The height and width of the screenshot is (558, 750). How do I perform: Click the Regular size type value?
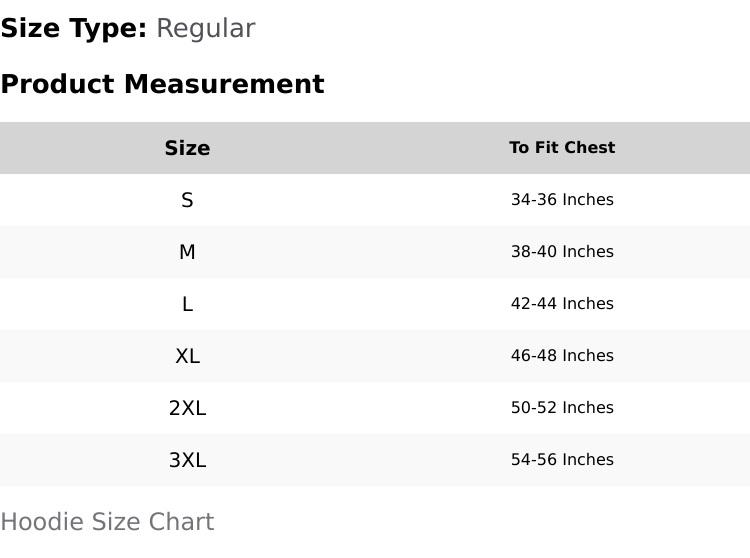(x=206, y=29)
